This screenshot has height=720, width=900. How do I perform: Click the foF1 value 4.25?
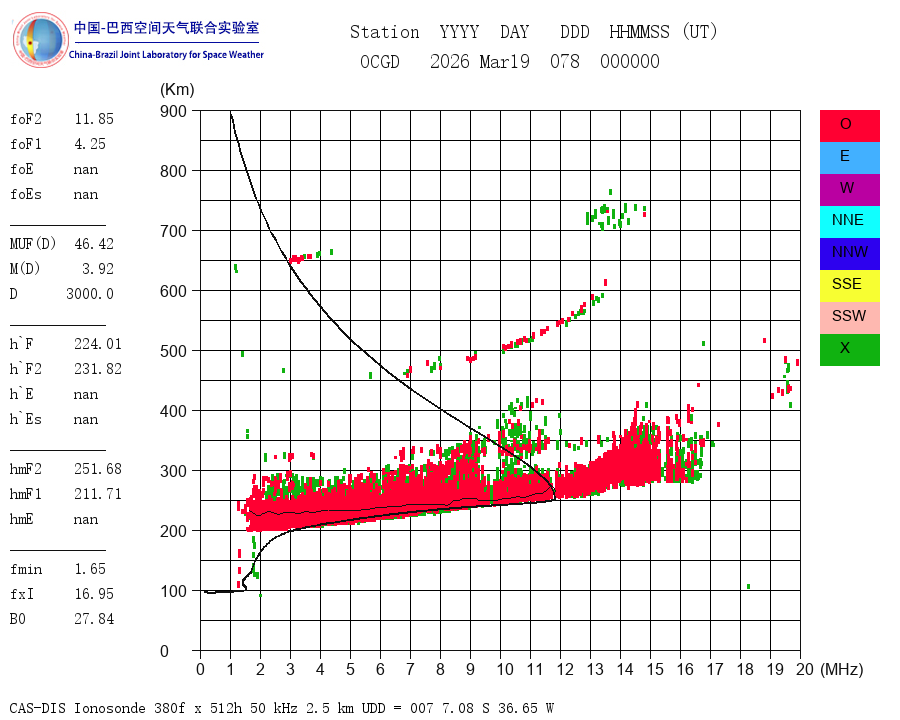[90, 144]
